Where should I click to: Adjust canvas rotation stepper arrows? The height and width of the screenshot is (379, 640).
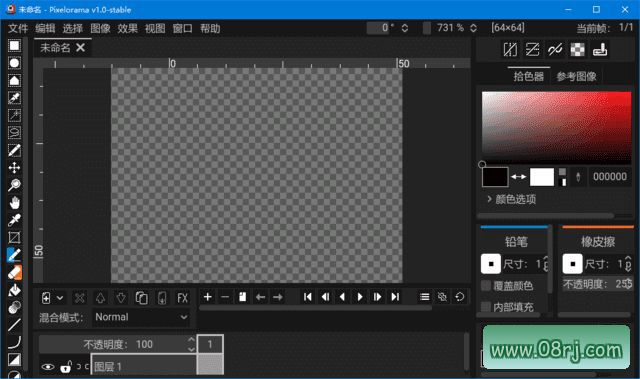pyautogui.click(x=404, y=28)
